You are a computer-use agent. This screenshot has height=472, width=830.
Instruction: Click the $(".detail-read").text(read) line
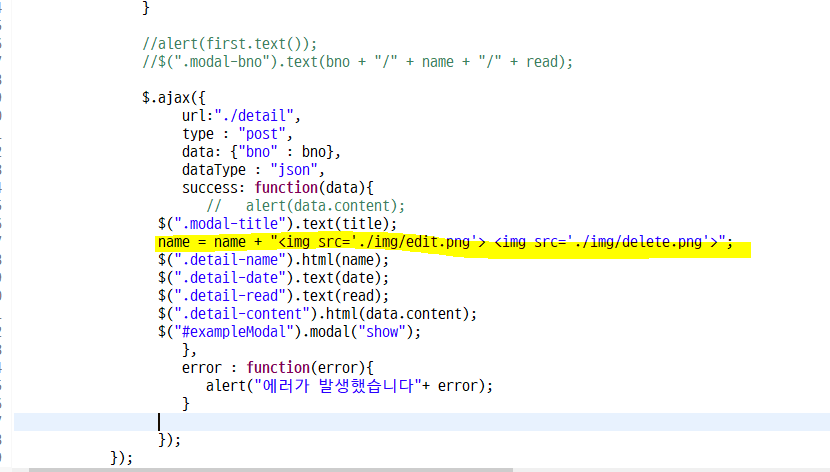click(273, 296)
